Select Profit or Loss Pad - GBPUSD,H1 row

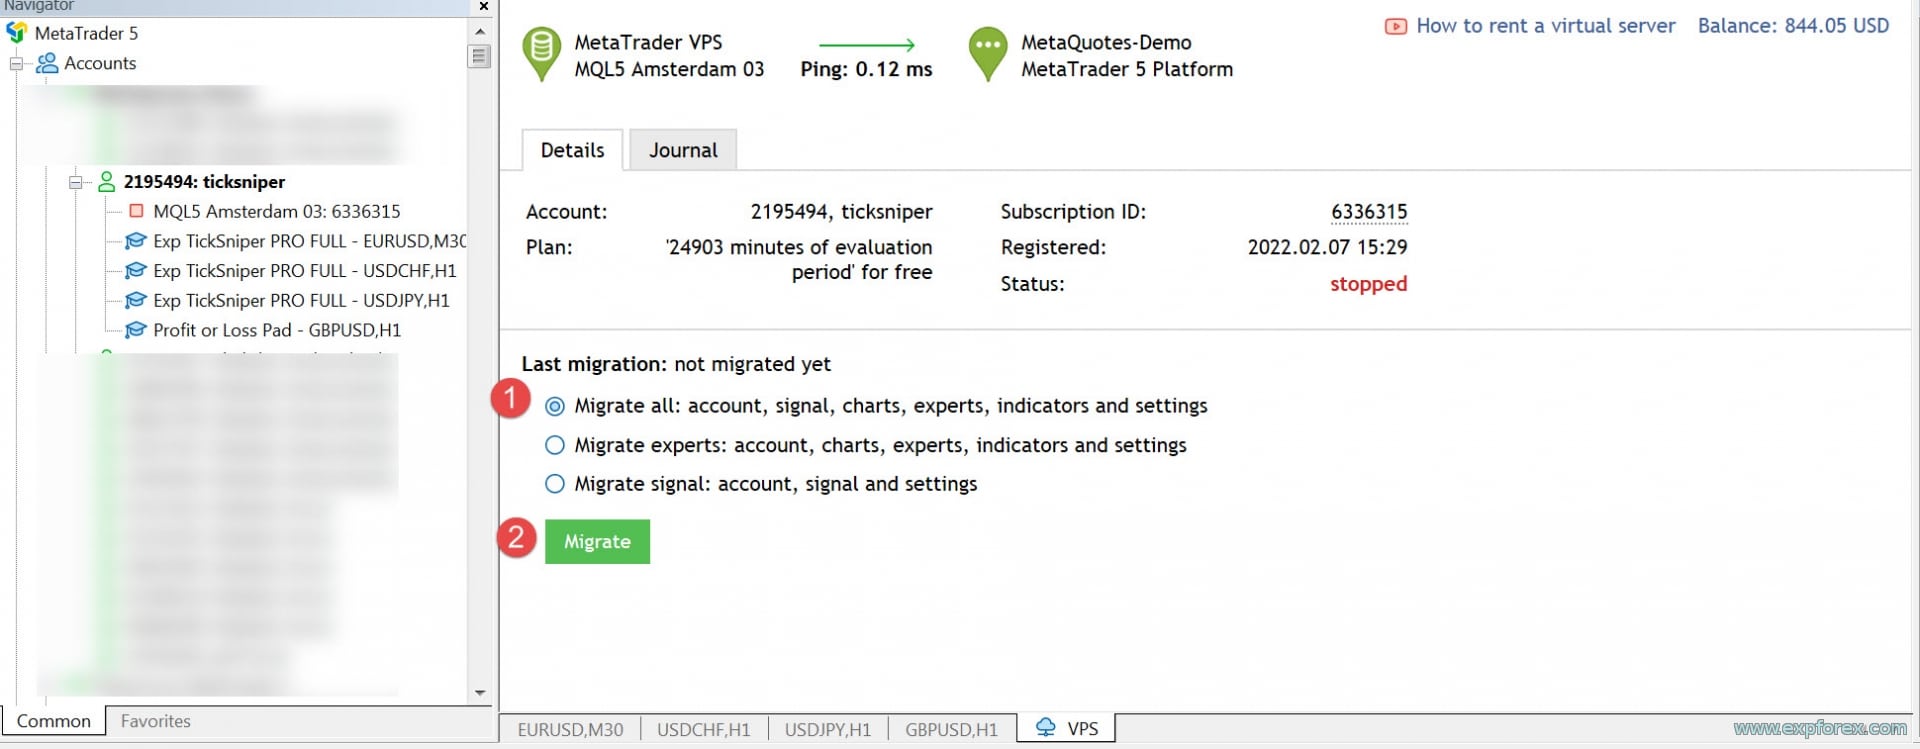click(x=277, y=330)
